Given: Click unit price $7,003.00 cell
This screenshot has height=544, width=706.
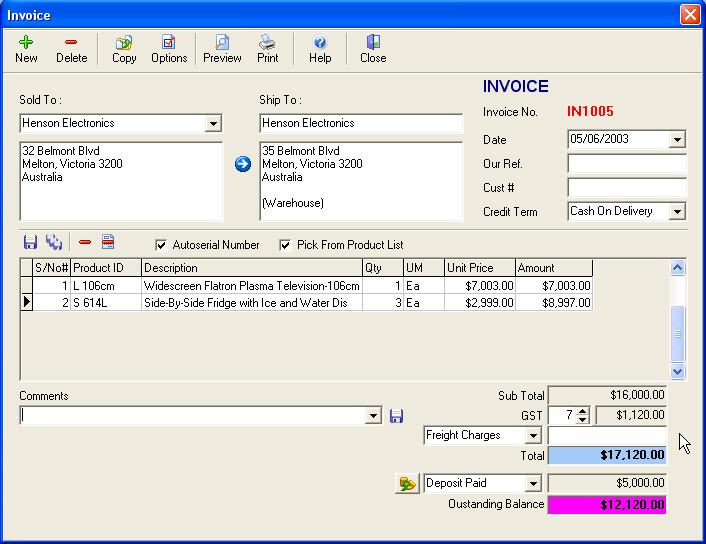Looking at the screenshot, I should click(x=480, y=286).
